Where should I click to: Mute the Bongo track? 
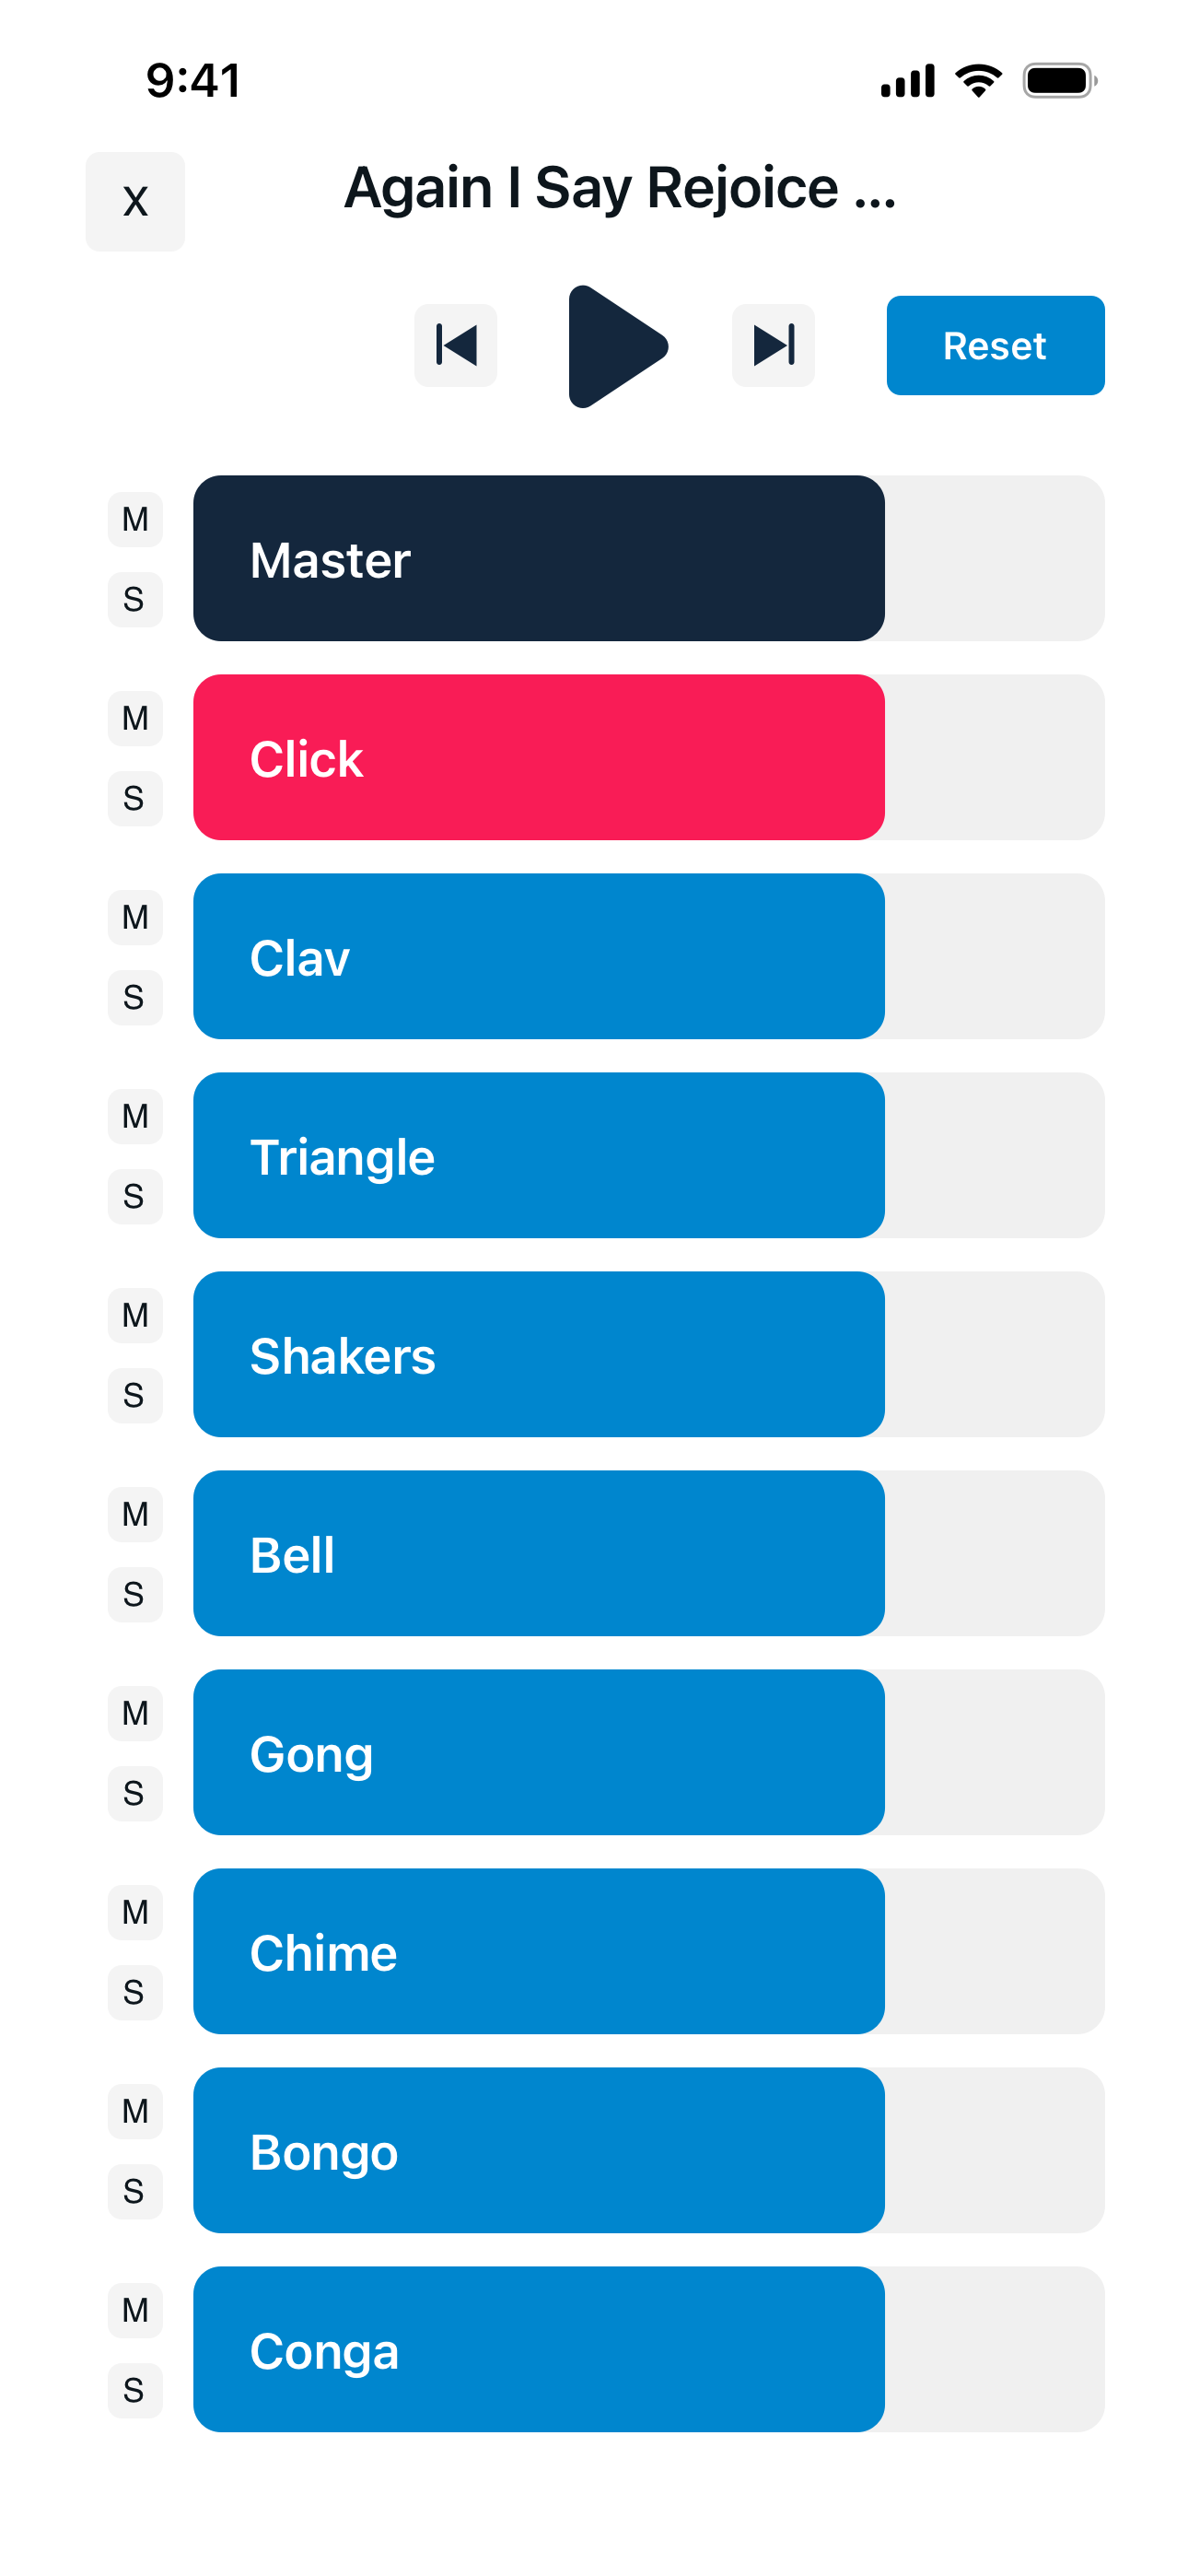(x=135, y=2111)
